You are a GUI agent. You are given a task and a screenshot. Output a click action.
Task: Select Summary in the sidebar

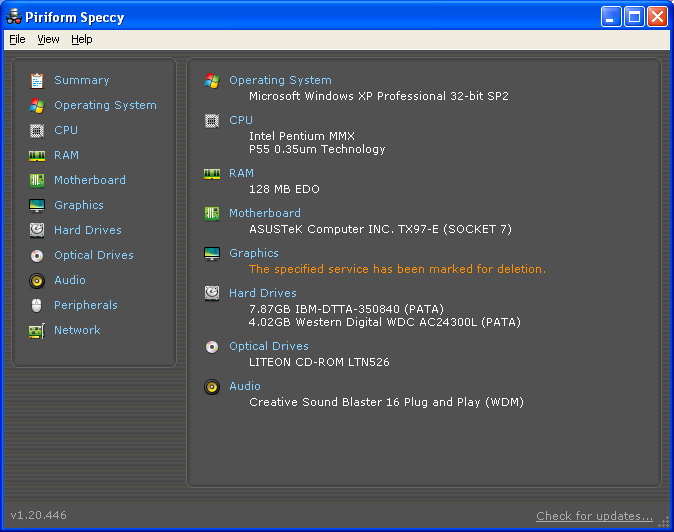[x=82, y=80]
